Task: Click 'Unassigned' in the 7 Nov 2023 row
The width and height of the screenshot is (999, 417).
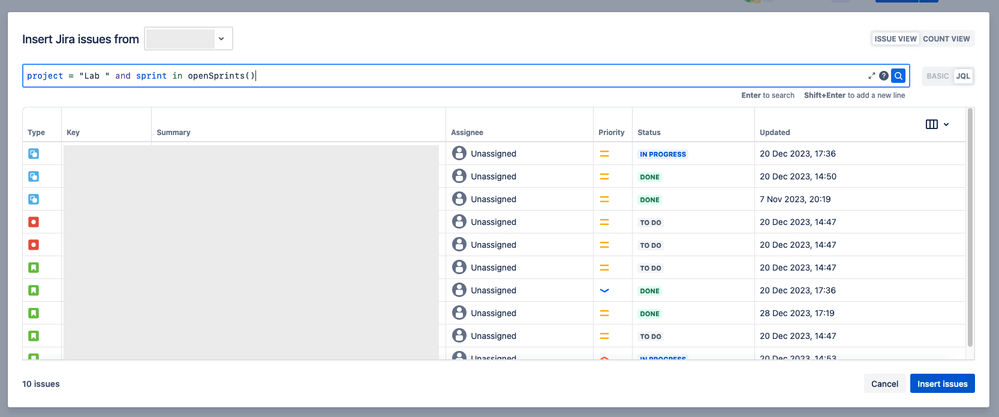Action: pos(493,199)
